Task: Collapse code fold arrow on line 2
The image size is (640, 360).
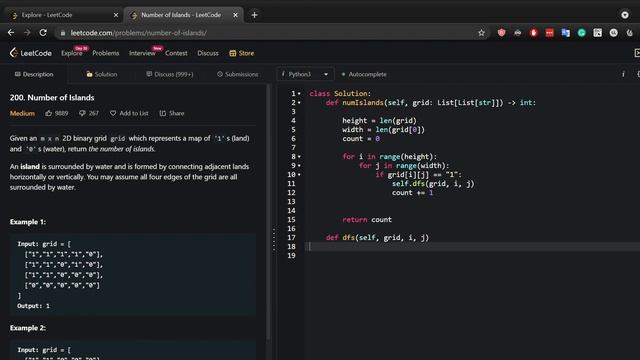Action: pyautogui.click(x=299, y=103)
